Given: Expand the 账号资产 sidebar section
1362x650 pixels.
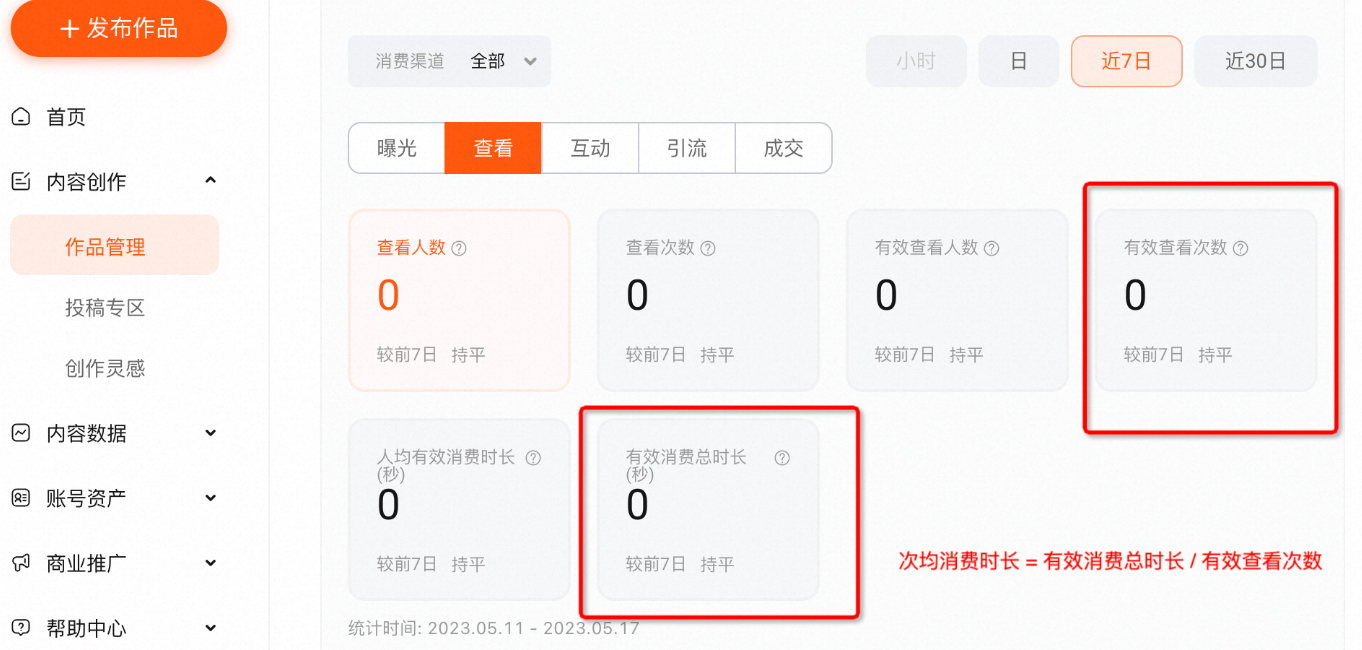Looking at the screenshot, I should point(210,498).
